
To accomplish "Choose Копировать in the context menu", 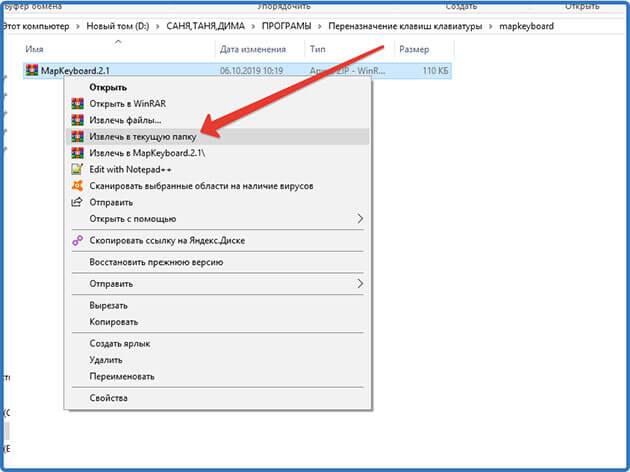I will point(217,322).
